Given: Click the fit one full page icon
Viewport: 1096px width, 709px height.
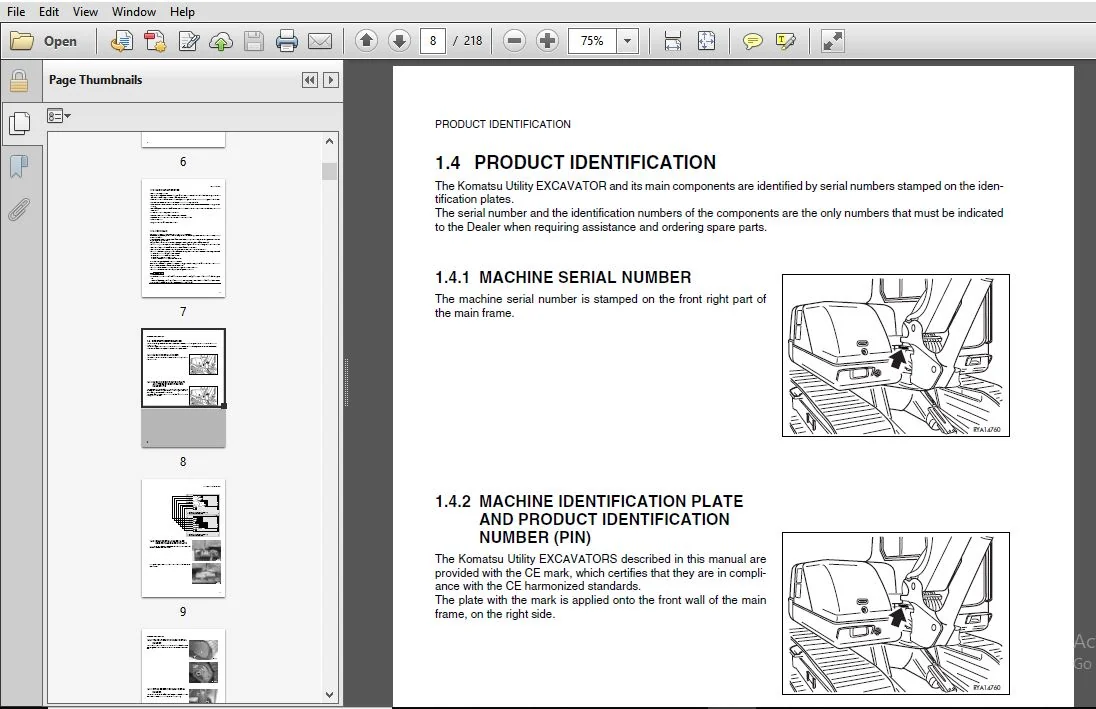Looking at the screenshot, I should pos(707,41).
